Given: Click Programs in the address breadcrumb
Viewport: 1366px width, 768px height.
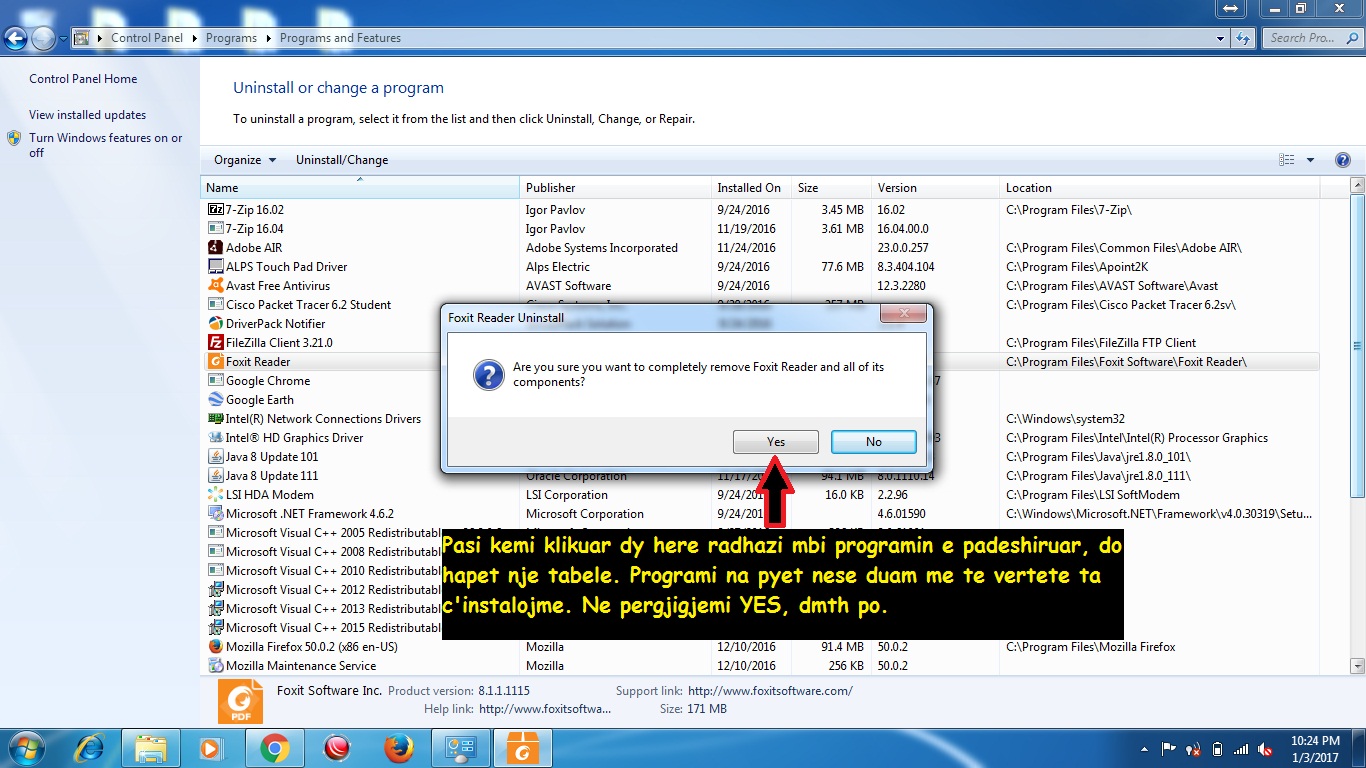Looking at the screenshot, I should (231, 38).
